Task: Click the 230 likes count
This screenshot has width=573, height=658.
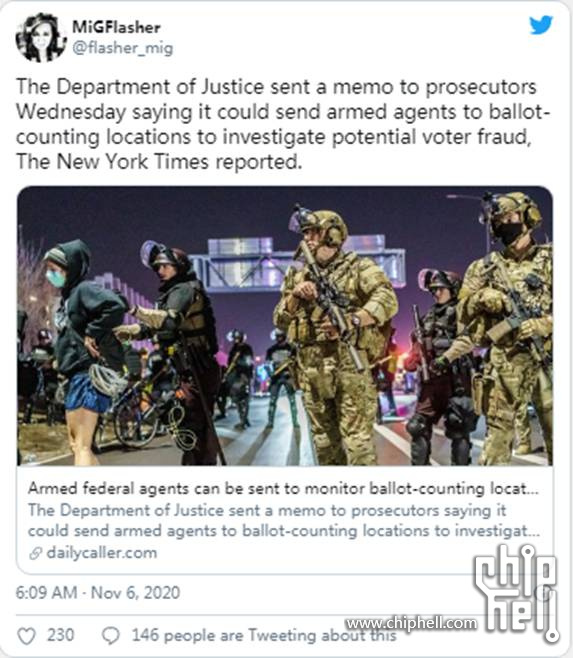Action: 60,635
